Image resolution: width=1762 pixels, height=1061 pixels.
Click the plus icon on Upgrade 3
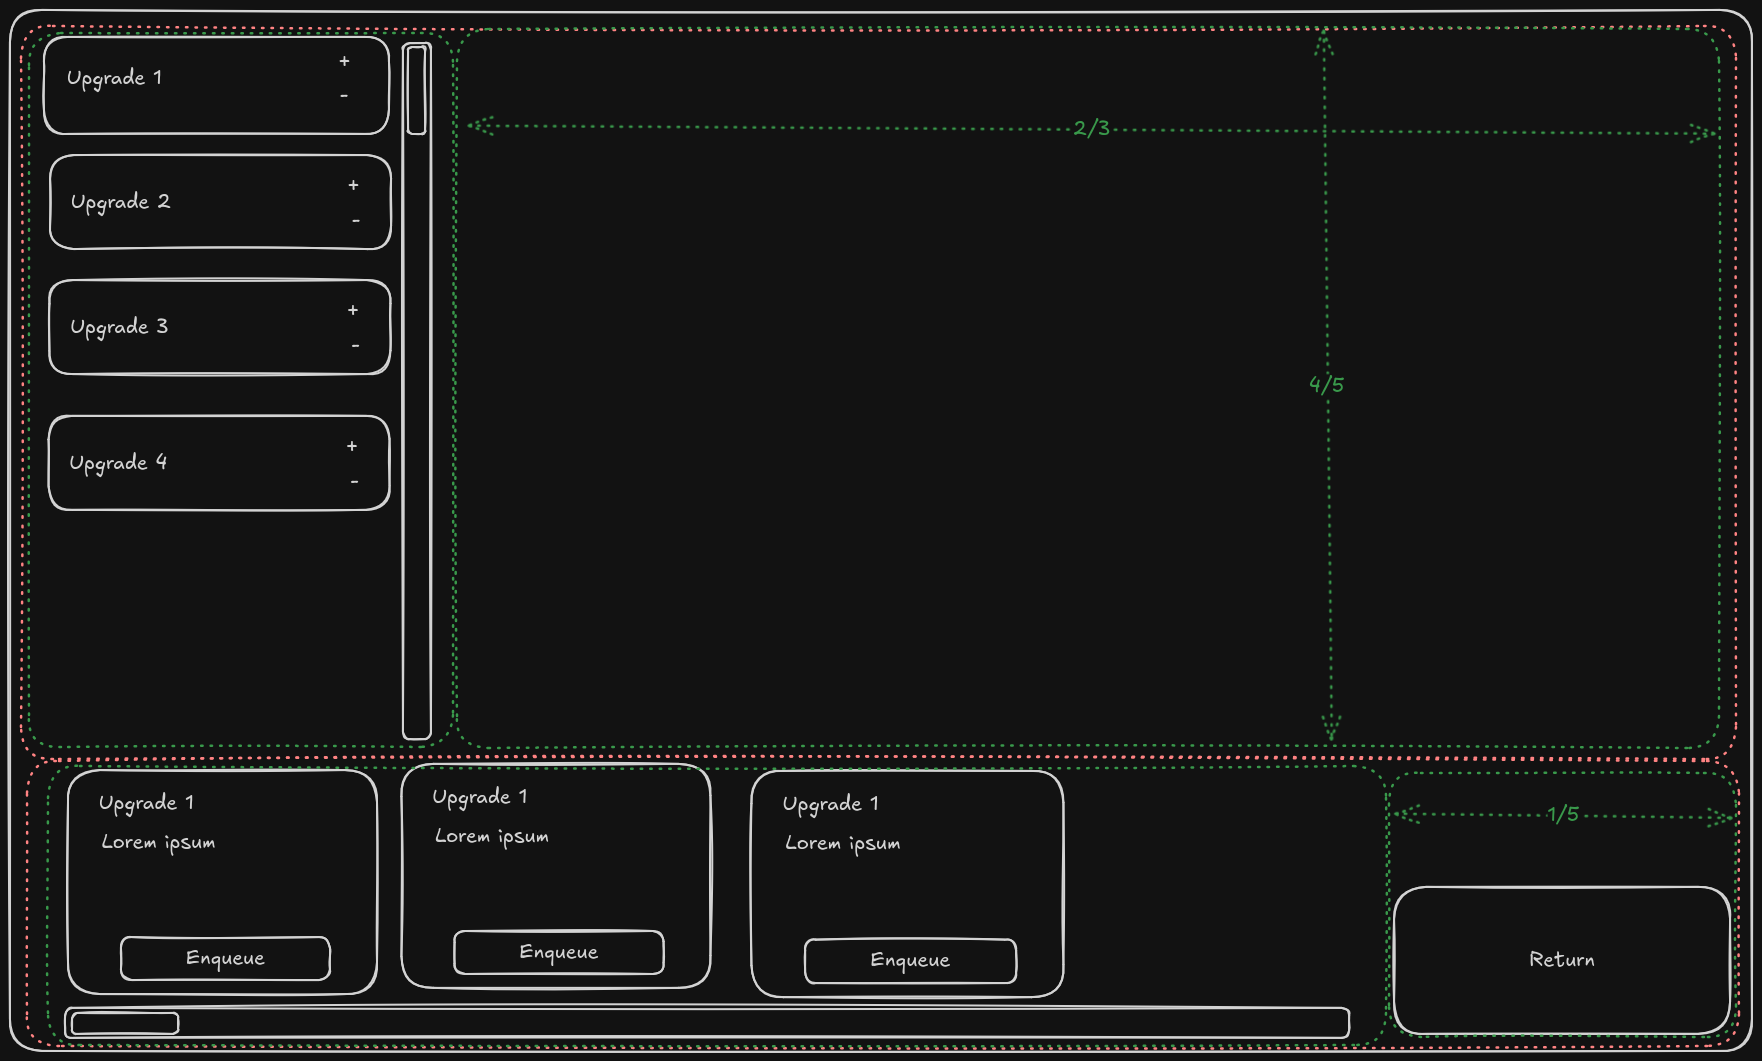point(352,310)
